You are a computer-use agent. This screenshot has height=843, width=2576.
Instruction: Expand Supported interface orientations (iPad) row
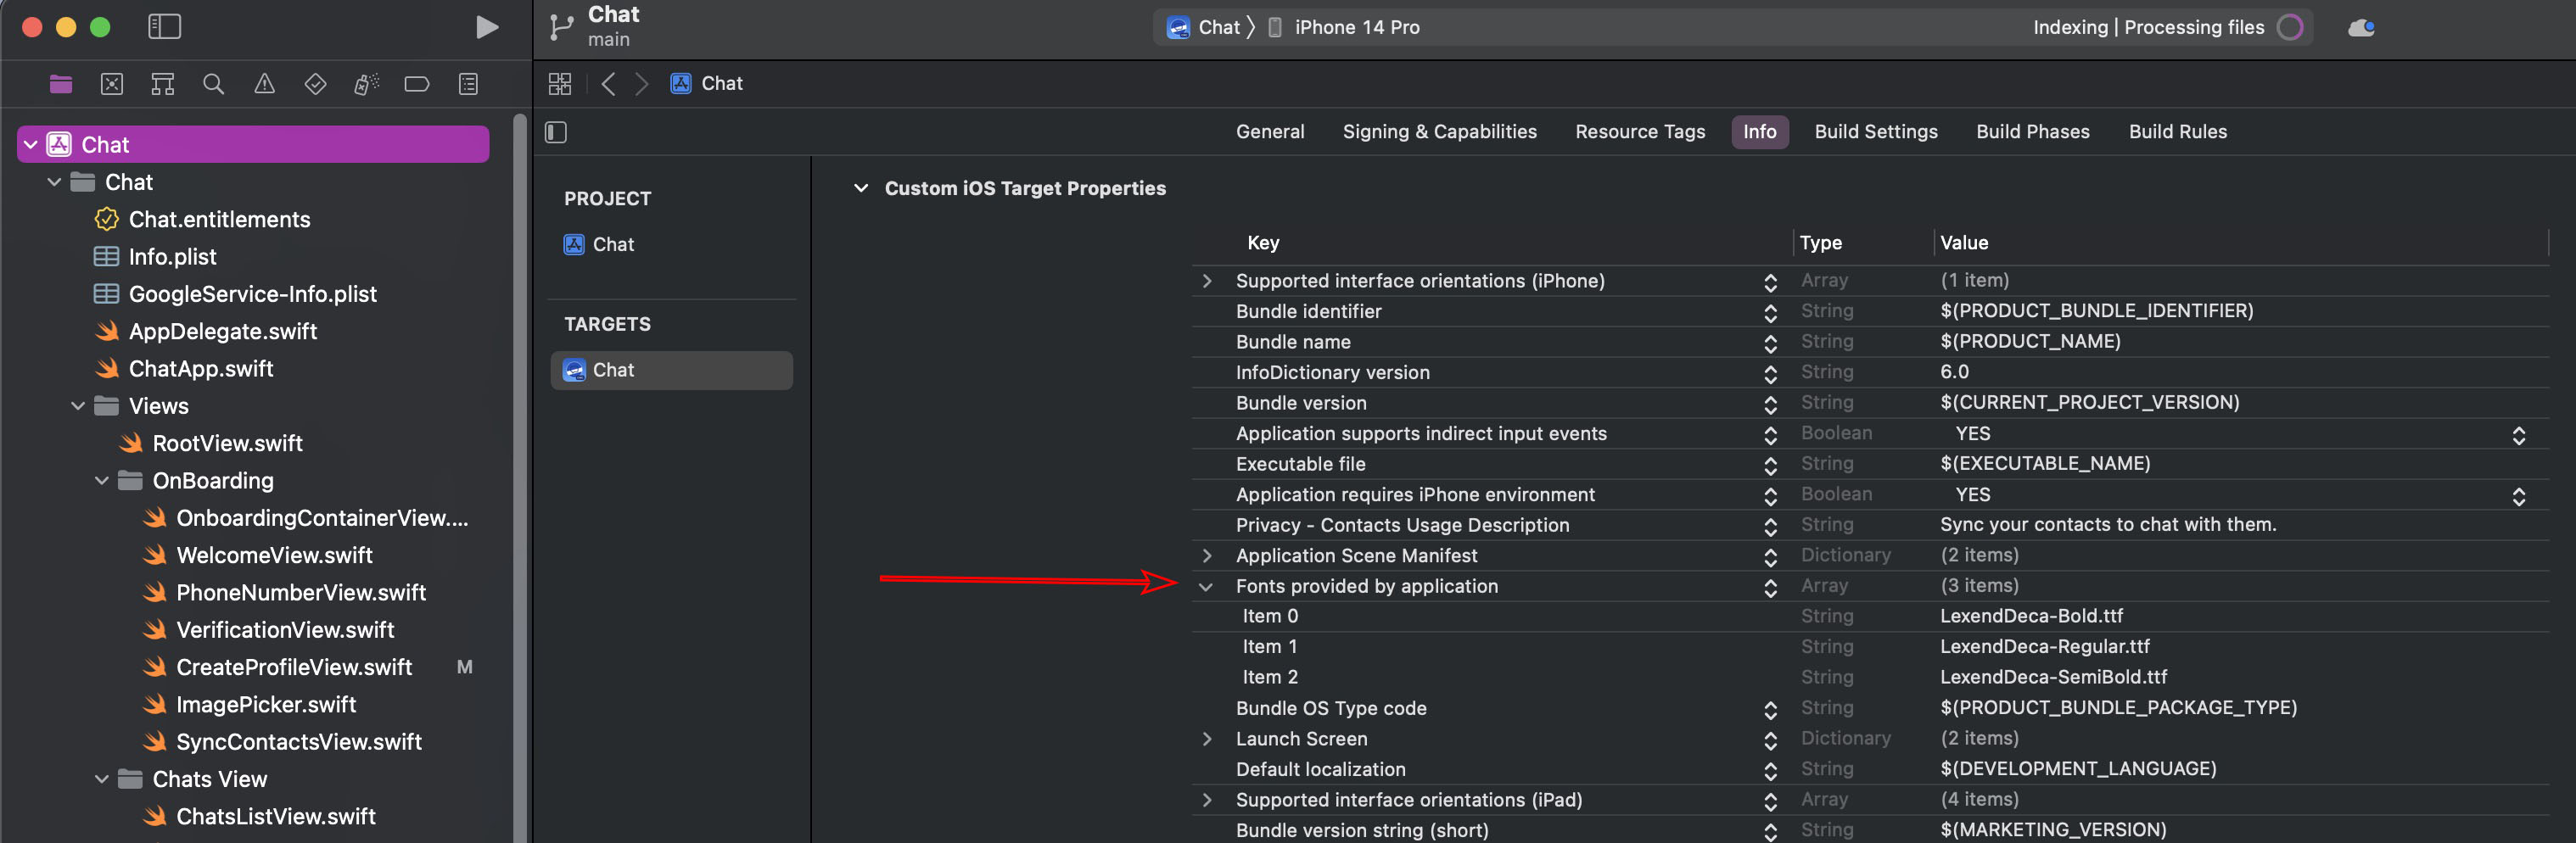[1207, 800]
